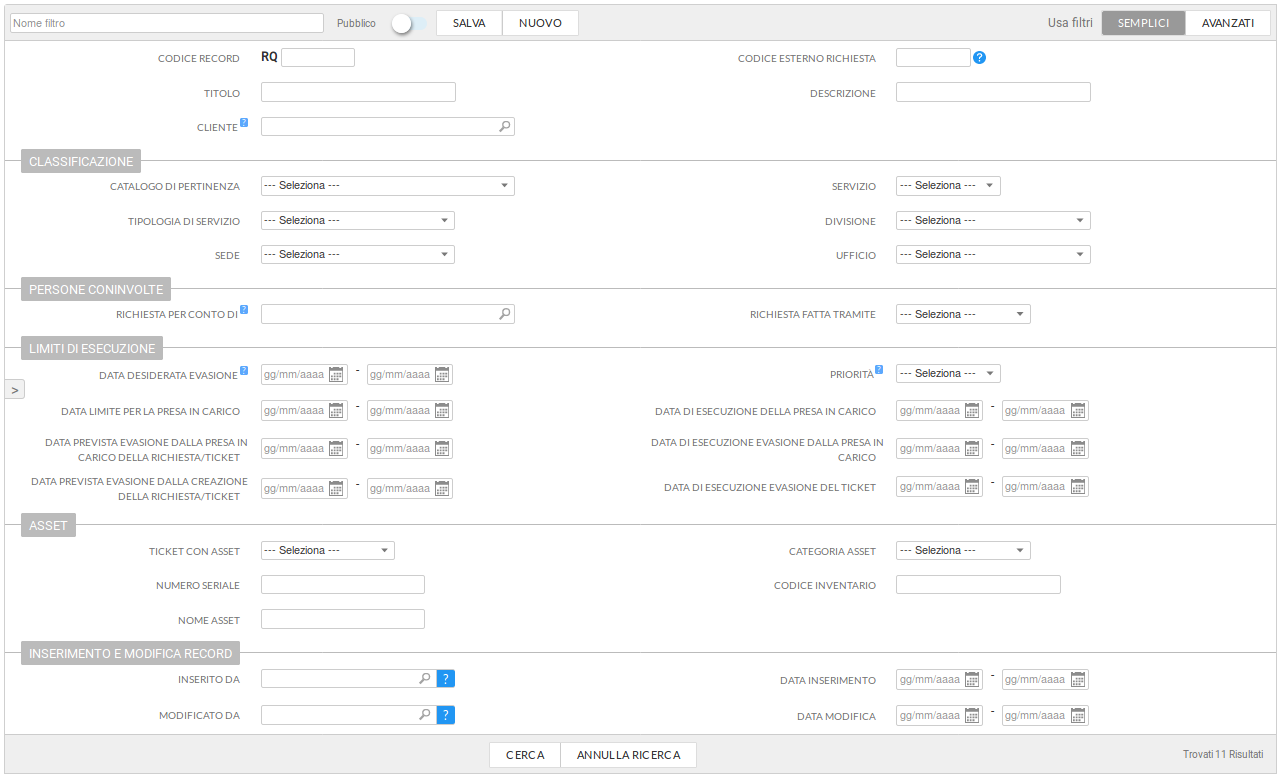Image resolution: width=1281 pixels, height=774 pixels.
Task: Open first calendar for Data Limite Presa in Carico
Action: click(337, 411)
